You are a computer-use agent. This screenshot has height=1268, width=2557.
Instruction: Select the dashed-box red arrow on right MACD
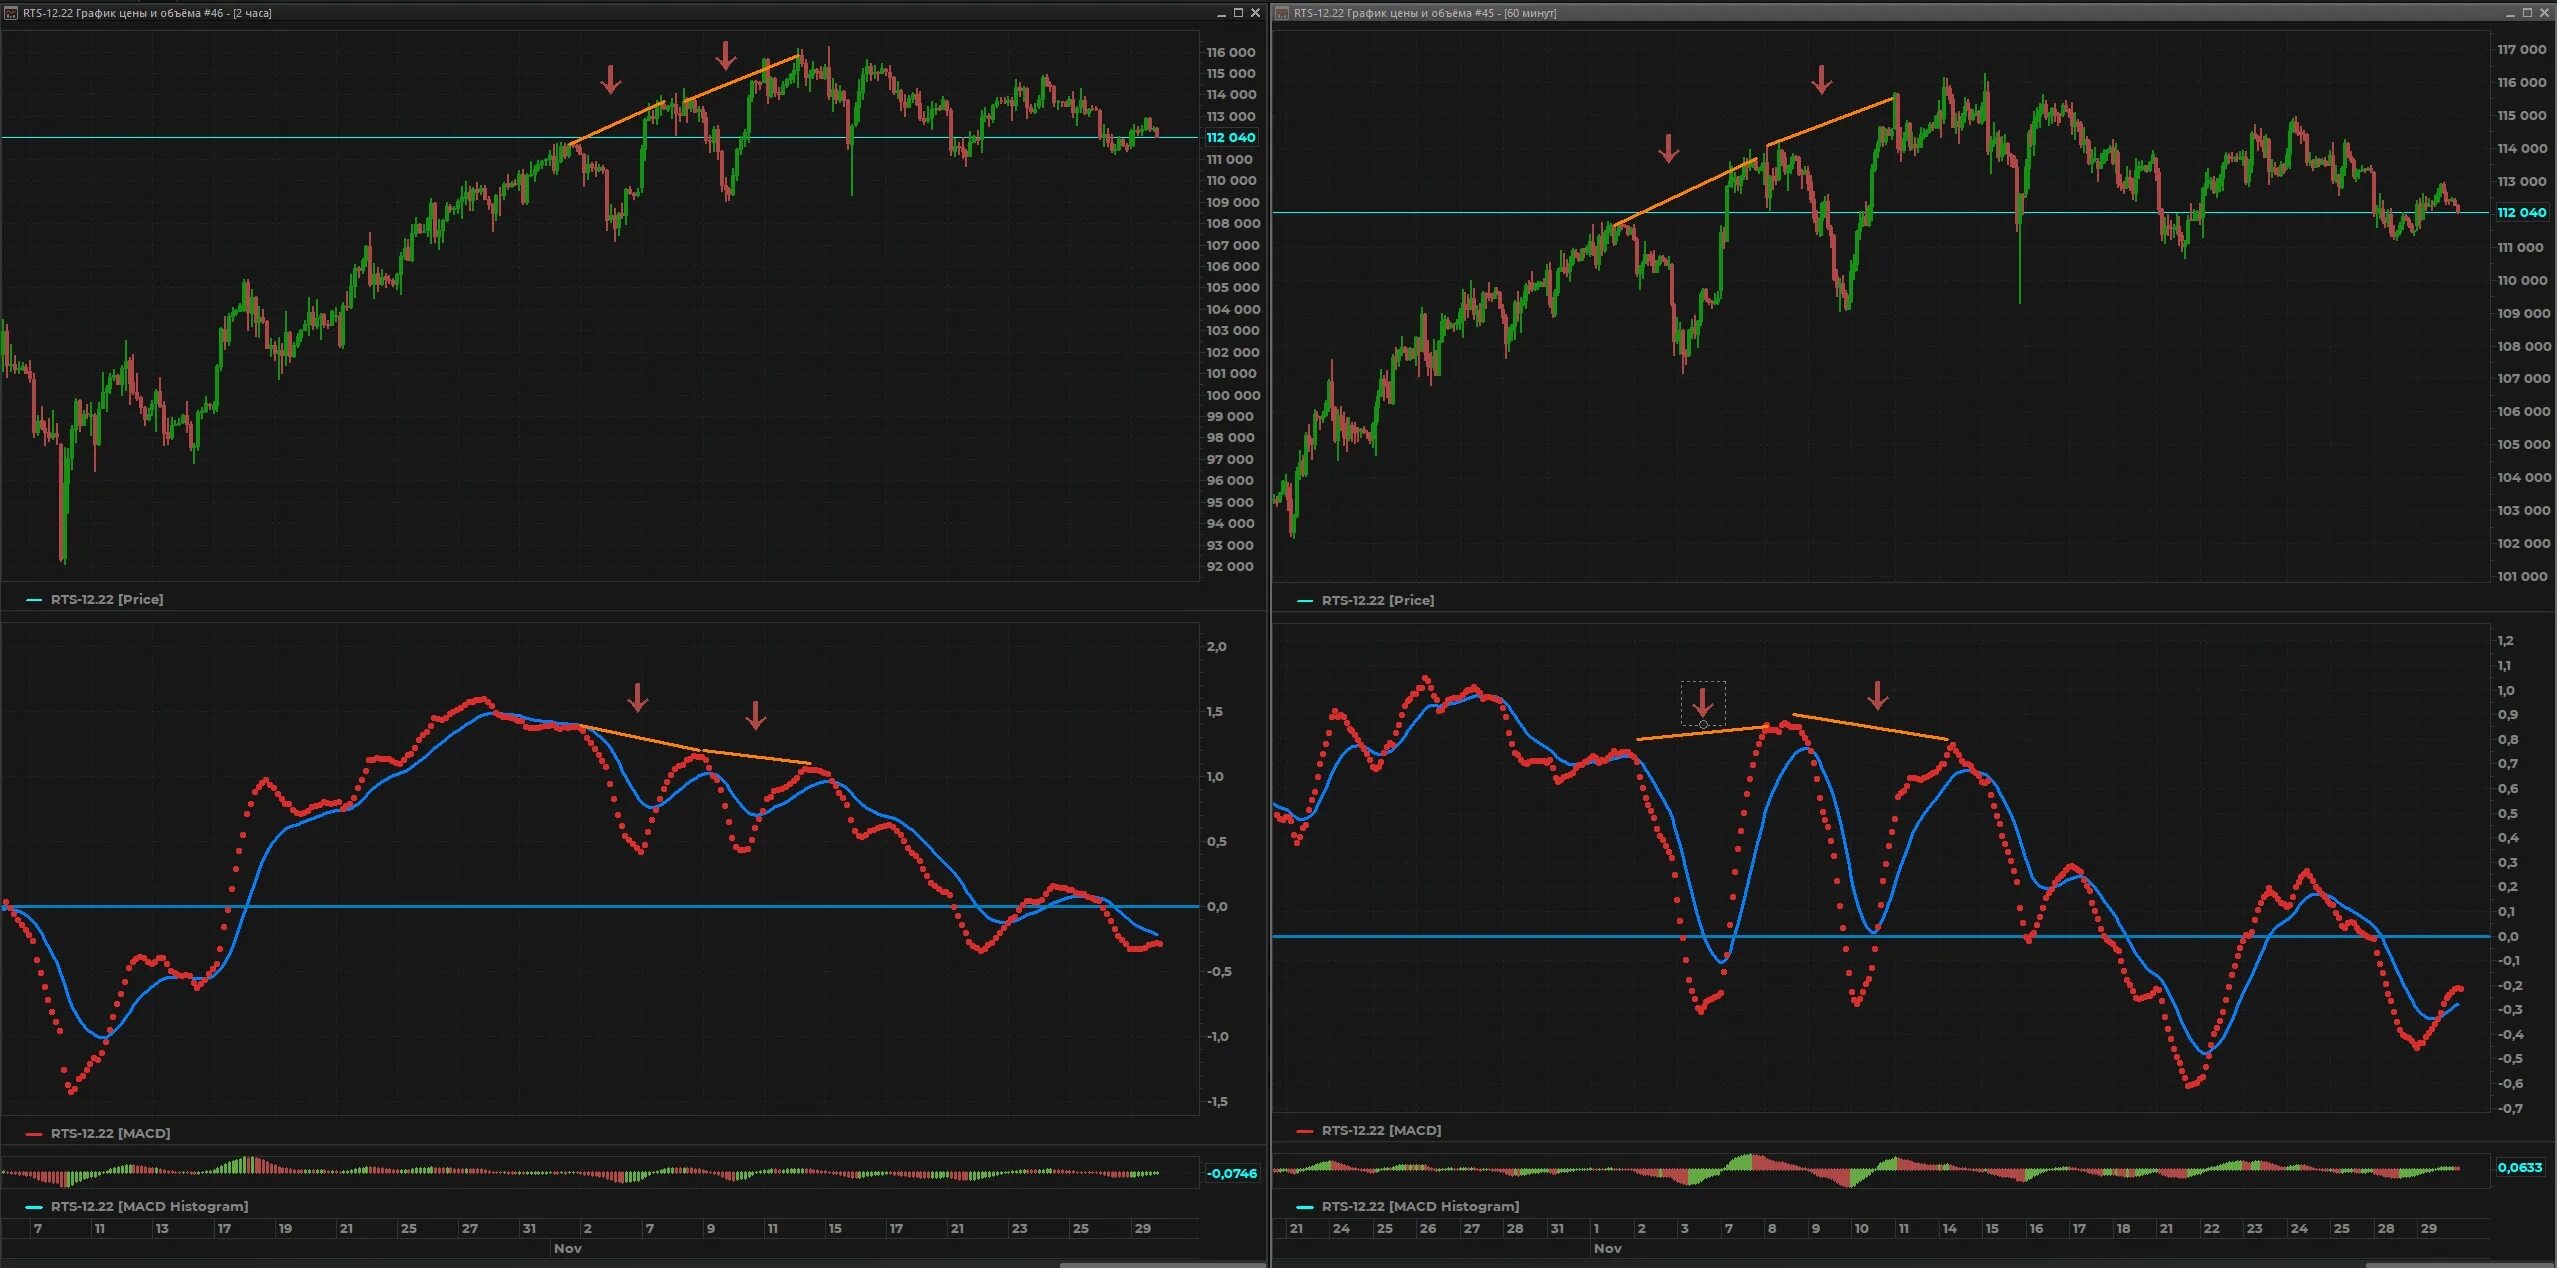[1702, 703]
